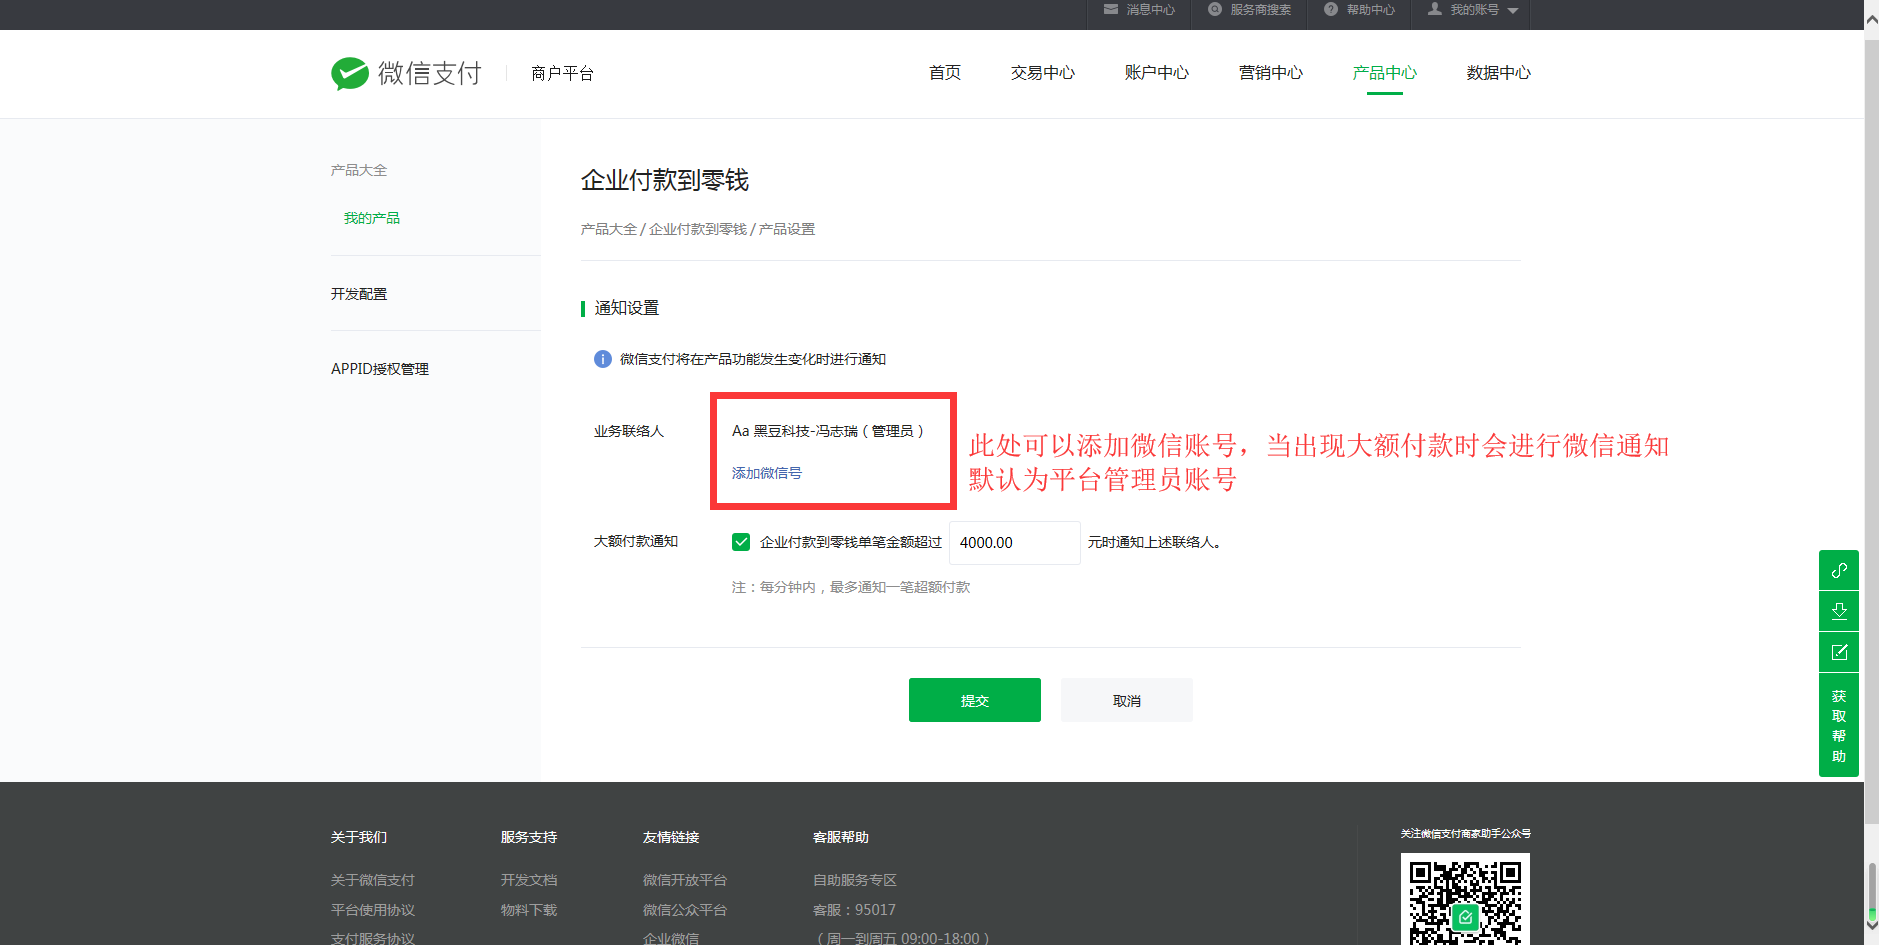
Task: Click the merchant assistant QR code image
Action: 1465,900
